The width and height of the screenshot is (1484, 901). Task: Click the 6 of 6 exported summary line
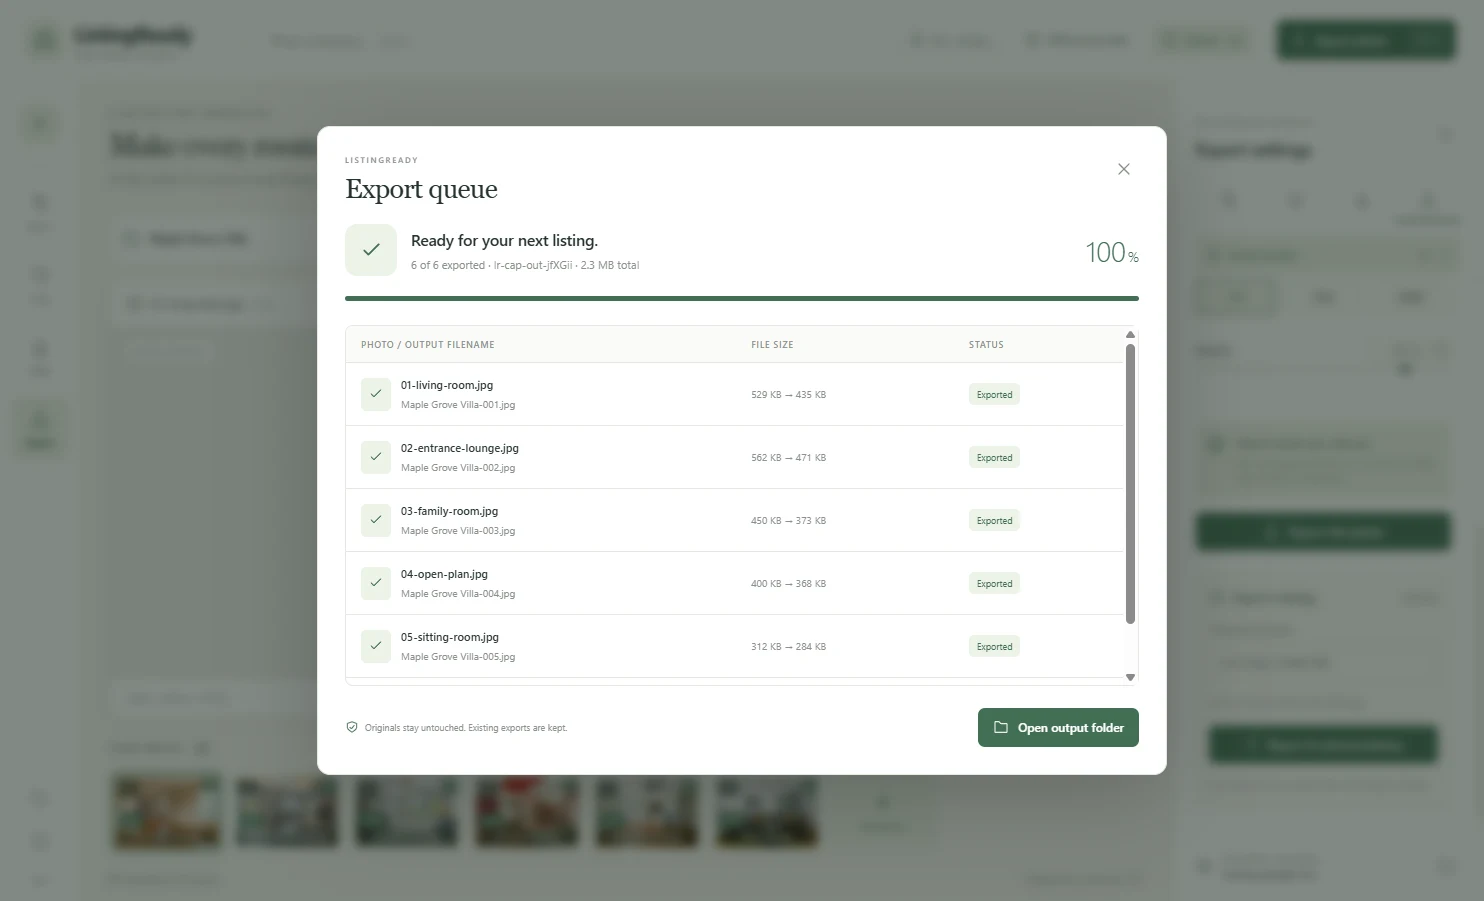525,266
